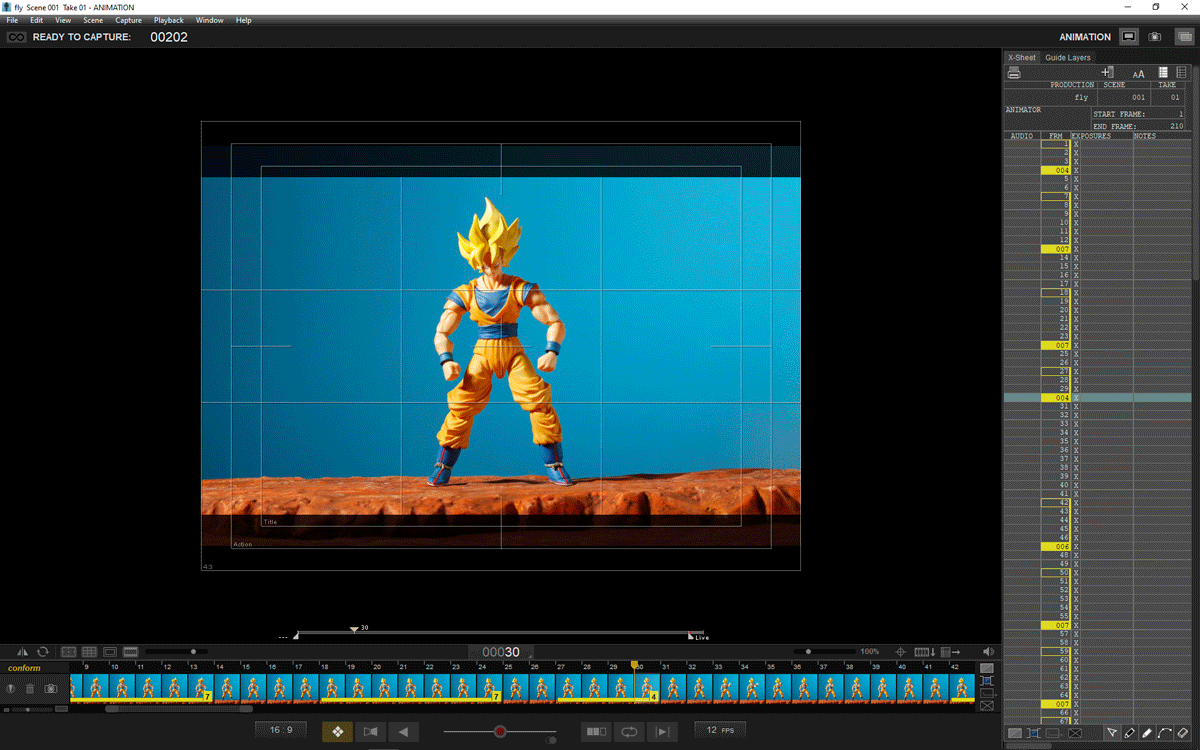This screenshot has height=750, width=1200.
Task: Click the filmstrip with down arrow icon
Action: click(924, 652)
